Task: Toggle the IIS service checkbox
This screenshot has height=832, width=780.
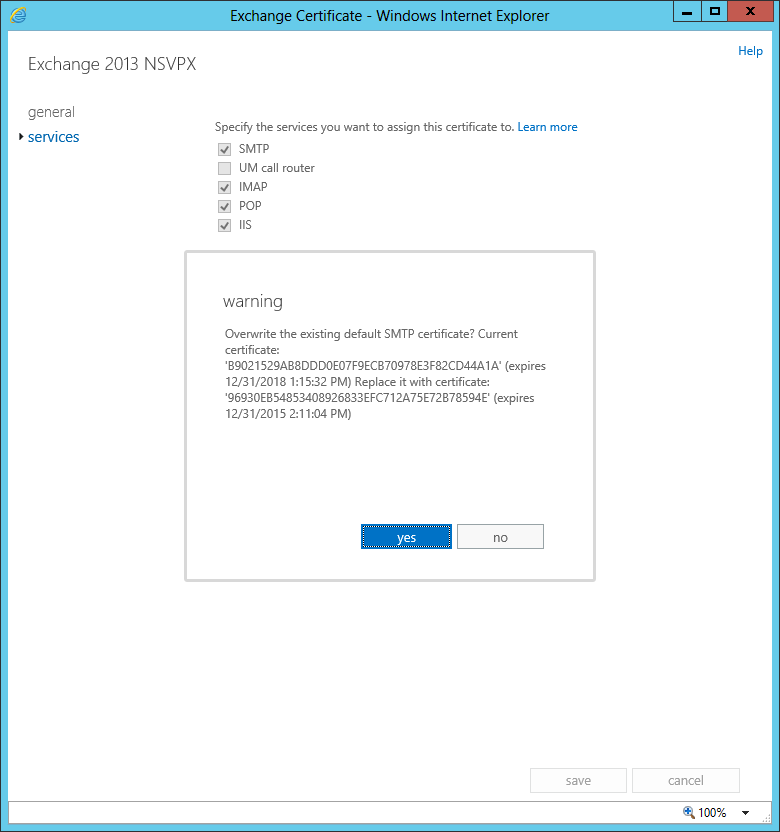Action: tap(224, 225)
